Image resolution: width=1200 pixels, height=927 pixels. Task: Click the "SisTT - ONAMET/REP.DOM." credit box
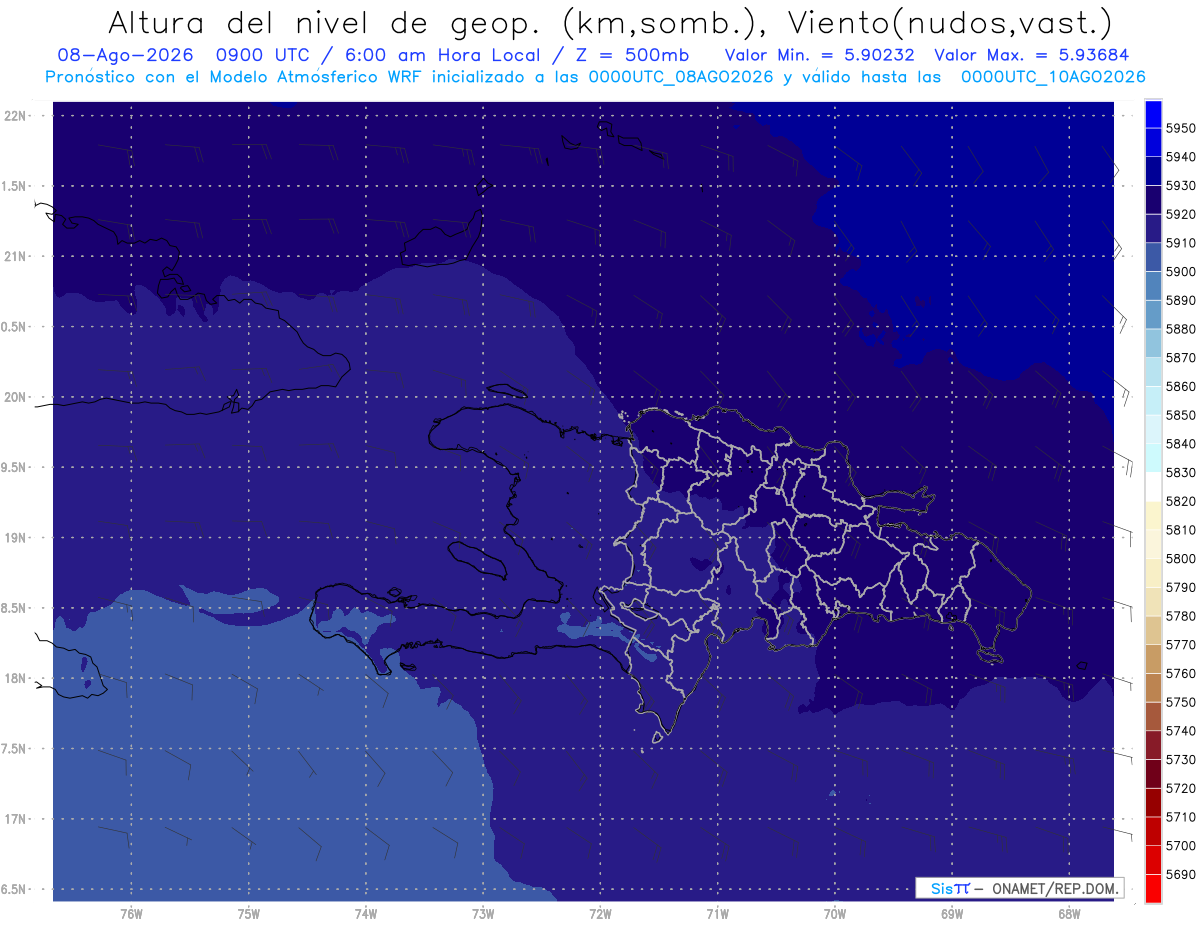pyautogui.click(x=1019, y=888)
